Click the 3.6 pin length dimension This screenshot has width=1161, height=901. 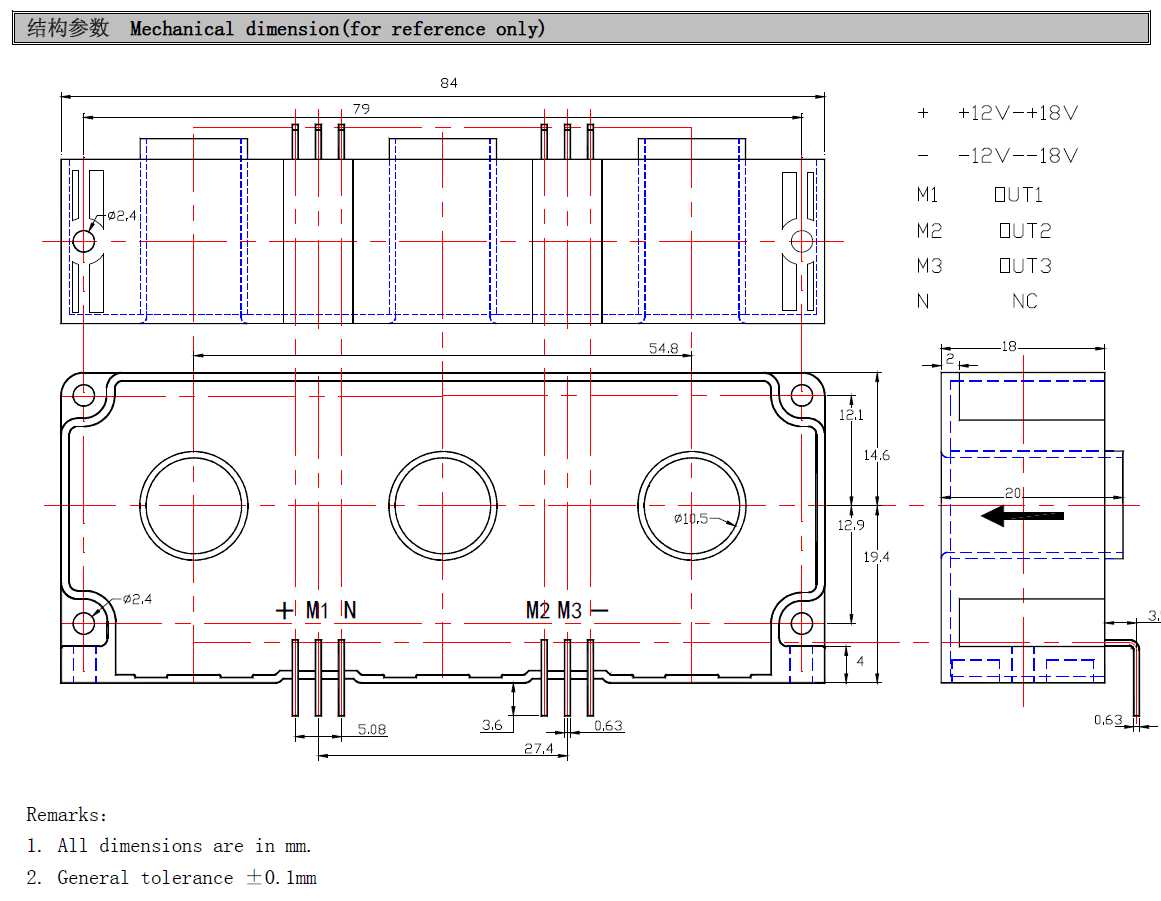492,725
